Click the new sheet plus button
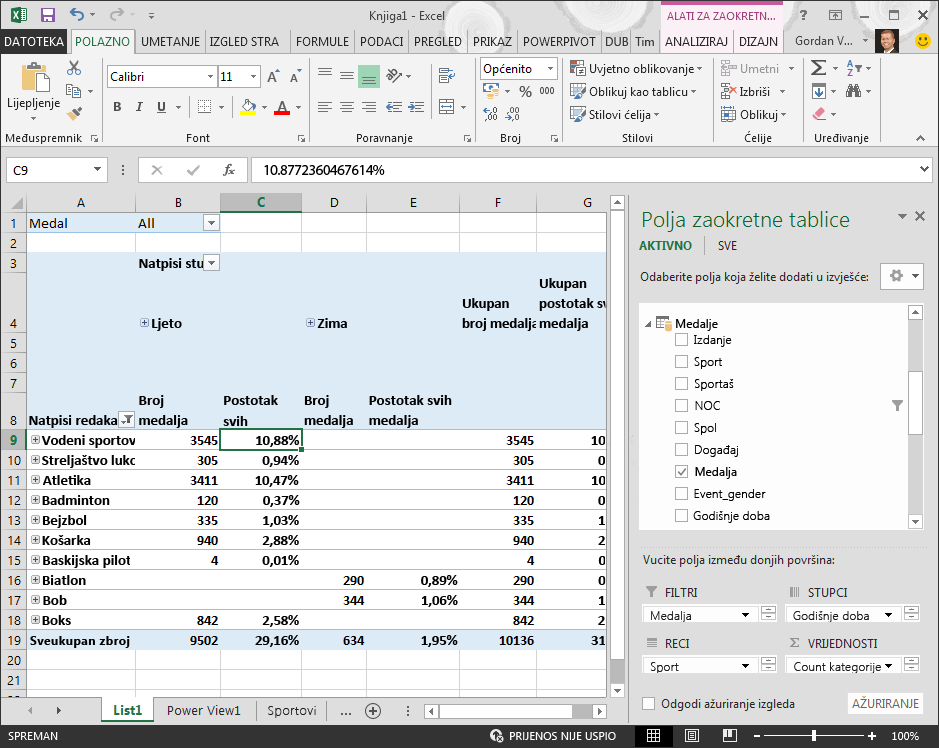 373,711
